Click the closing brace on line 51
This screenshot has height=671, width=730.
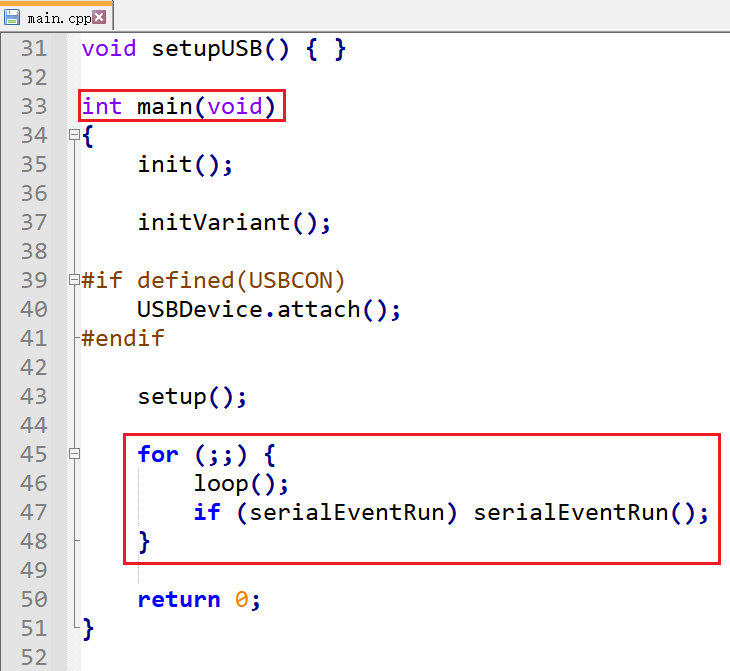(88, 629)
